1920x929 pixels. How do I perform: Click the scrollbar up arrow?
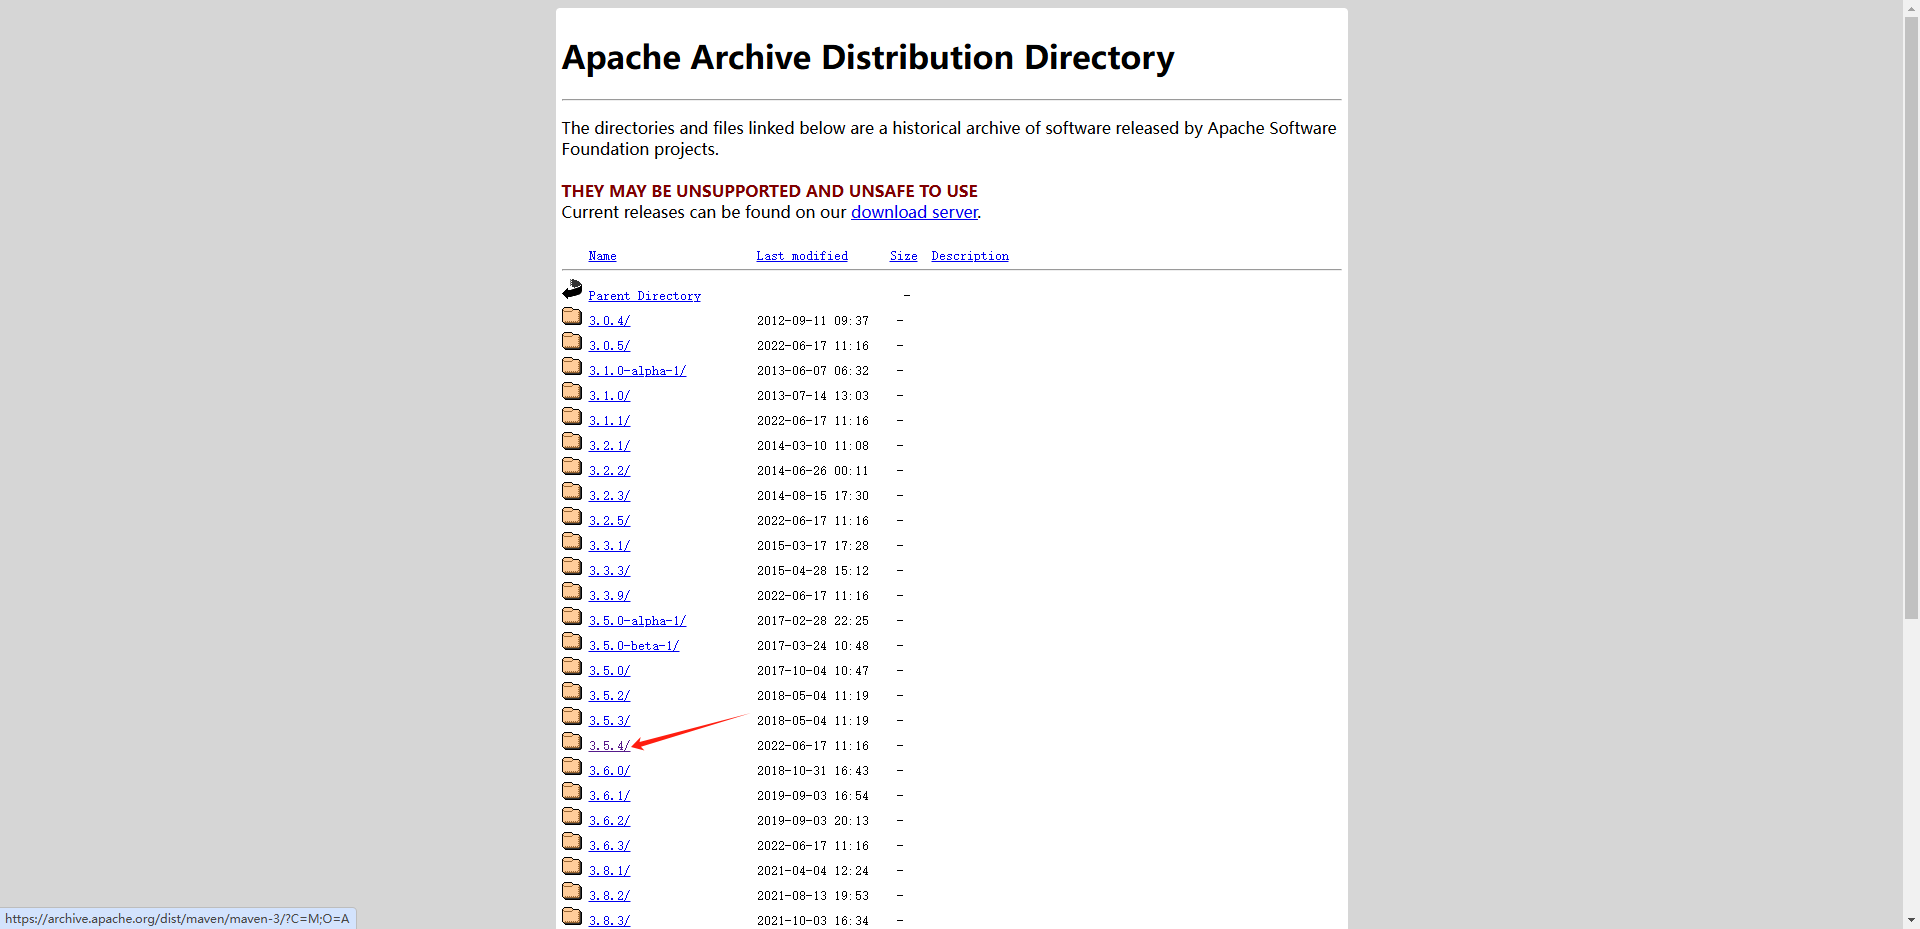pos(1911,8)
